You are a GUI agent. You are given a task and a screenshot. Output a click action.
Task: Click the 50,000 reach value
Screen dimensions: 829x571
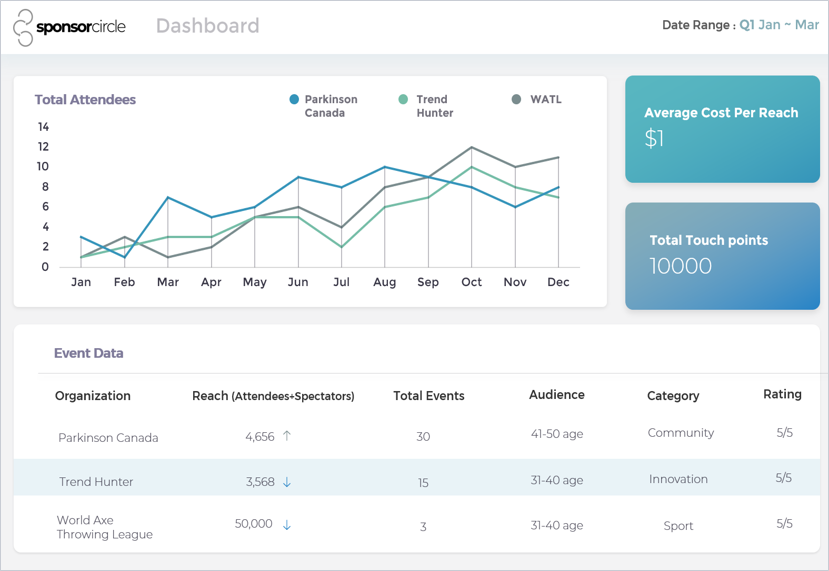click(x=254, y=523)
